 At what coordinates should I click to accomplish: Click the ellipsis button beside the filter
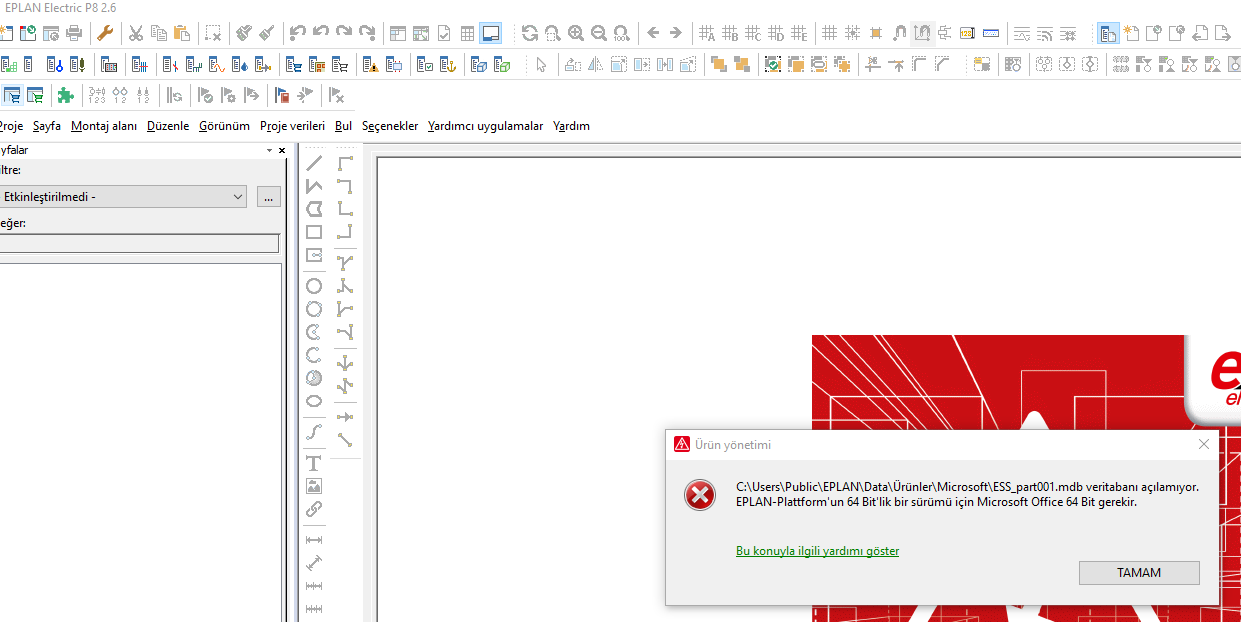point(268,196)
